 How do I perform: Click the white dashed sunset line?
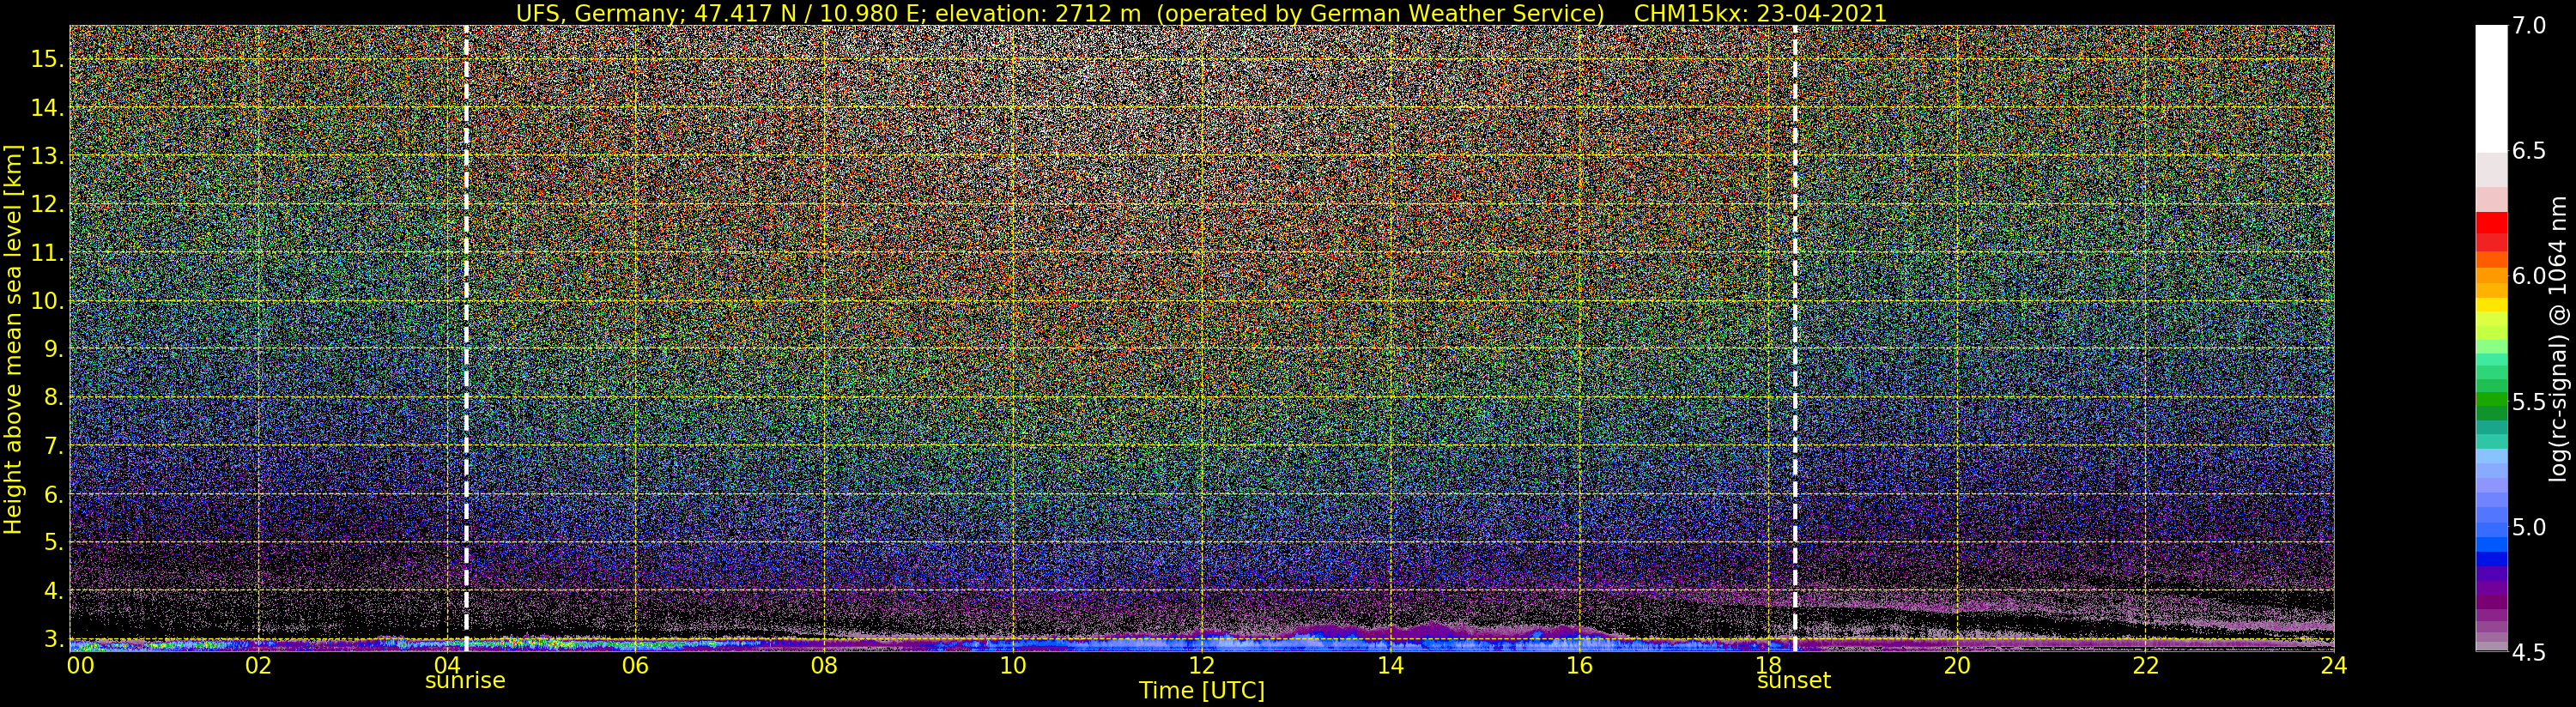[x=1795, y=338]
